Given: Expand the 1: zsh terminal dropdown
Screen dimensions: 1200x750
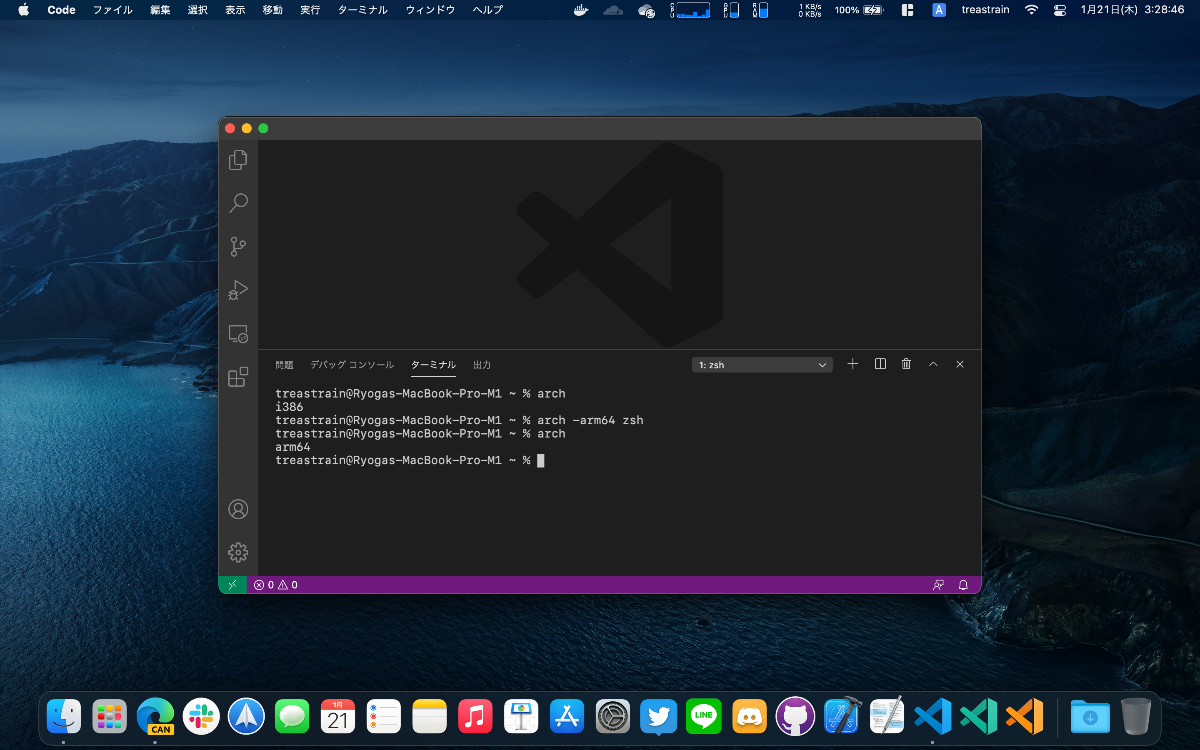Looking at the screenshot, I should pyautogui.click(x=762, y=365).
